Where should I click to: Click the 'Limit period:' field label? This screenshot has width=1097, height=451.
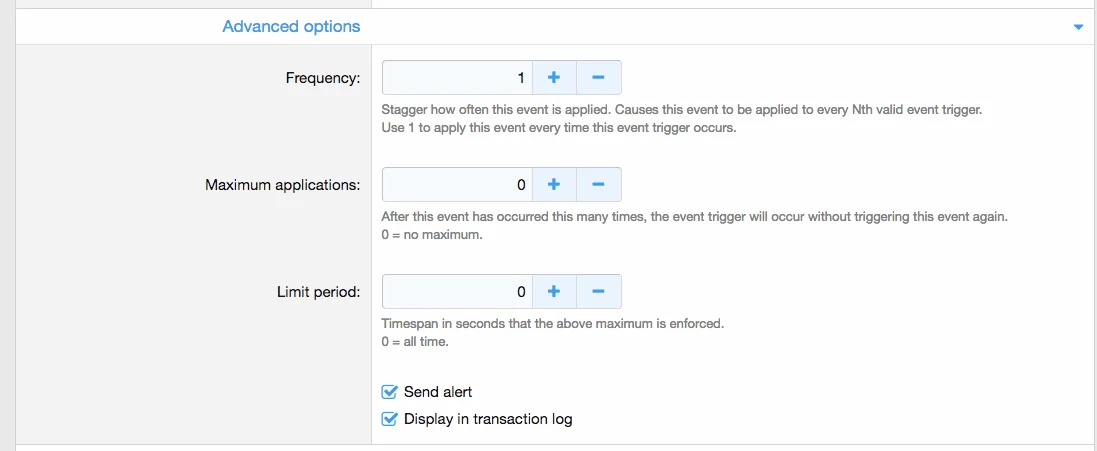pos(318,292)
